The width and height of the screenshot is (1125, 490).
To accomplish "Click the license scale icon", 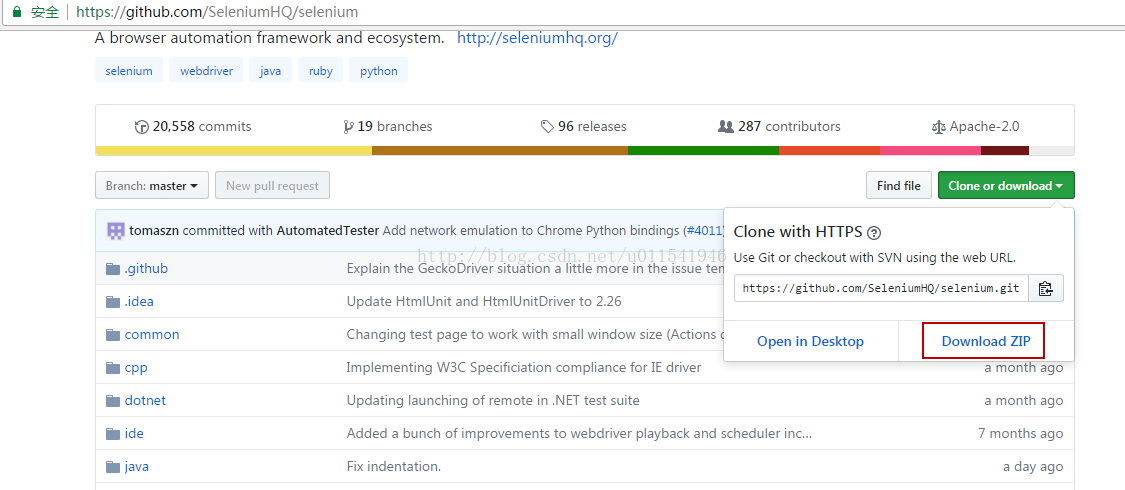I will (x=938, y=127).
